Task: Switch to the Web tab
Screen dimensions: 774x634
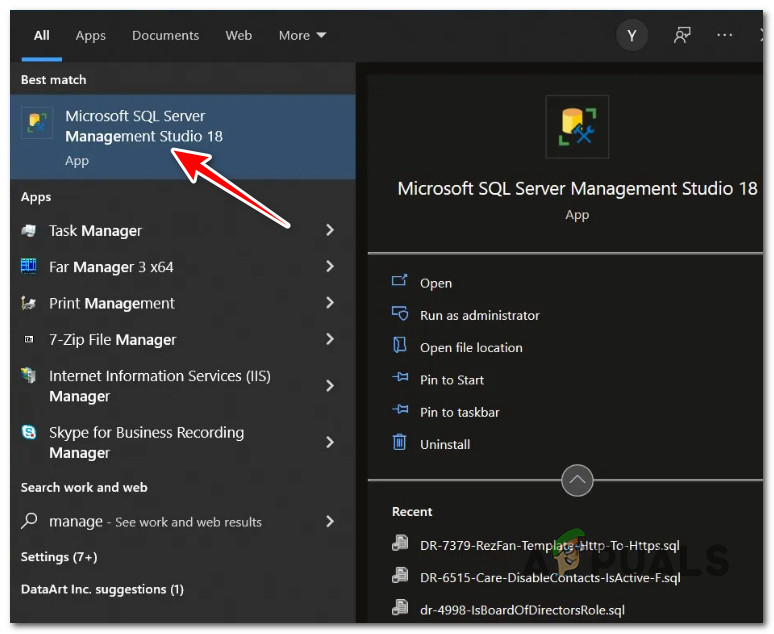Action: (x=238, y=36)
